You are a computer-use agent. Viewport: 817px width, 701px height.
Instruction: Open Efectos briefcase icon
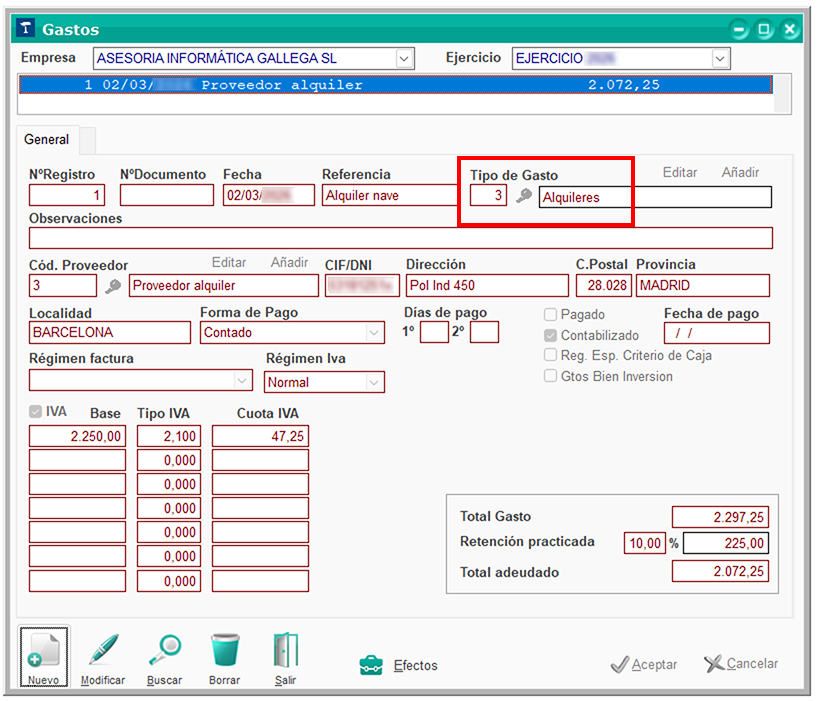click(371, 665)
